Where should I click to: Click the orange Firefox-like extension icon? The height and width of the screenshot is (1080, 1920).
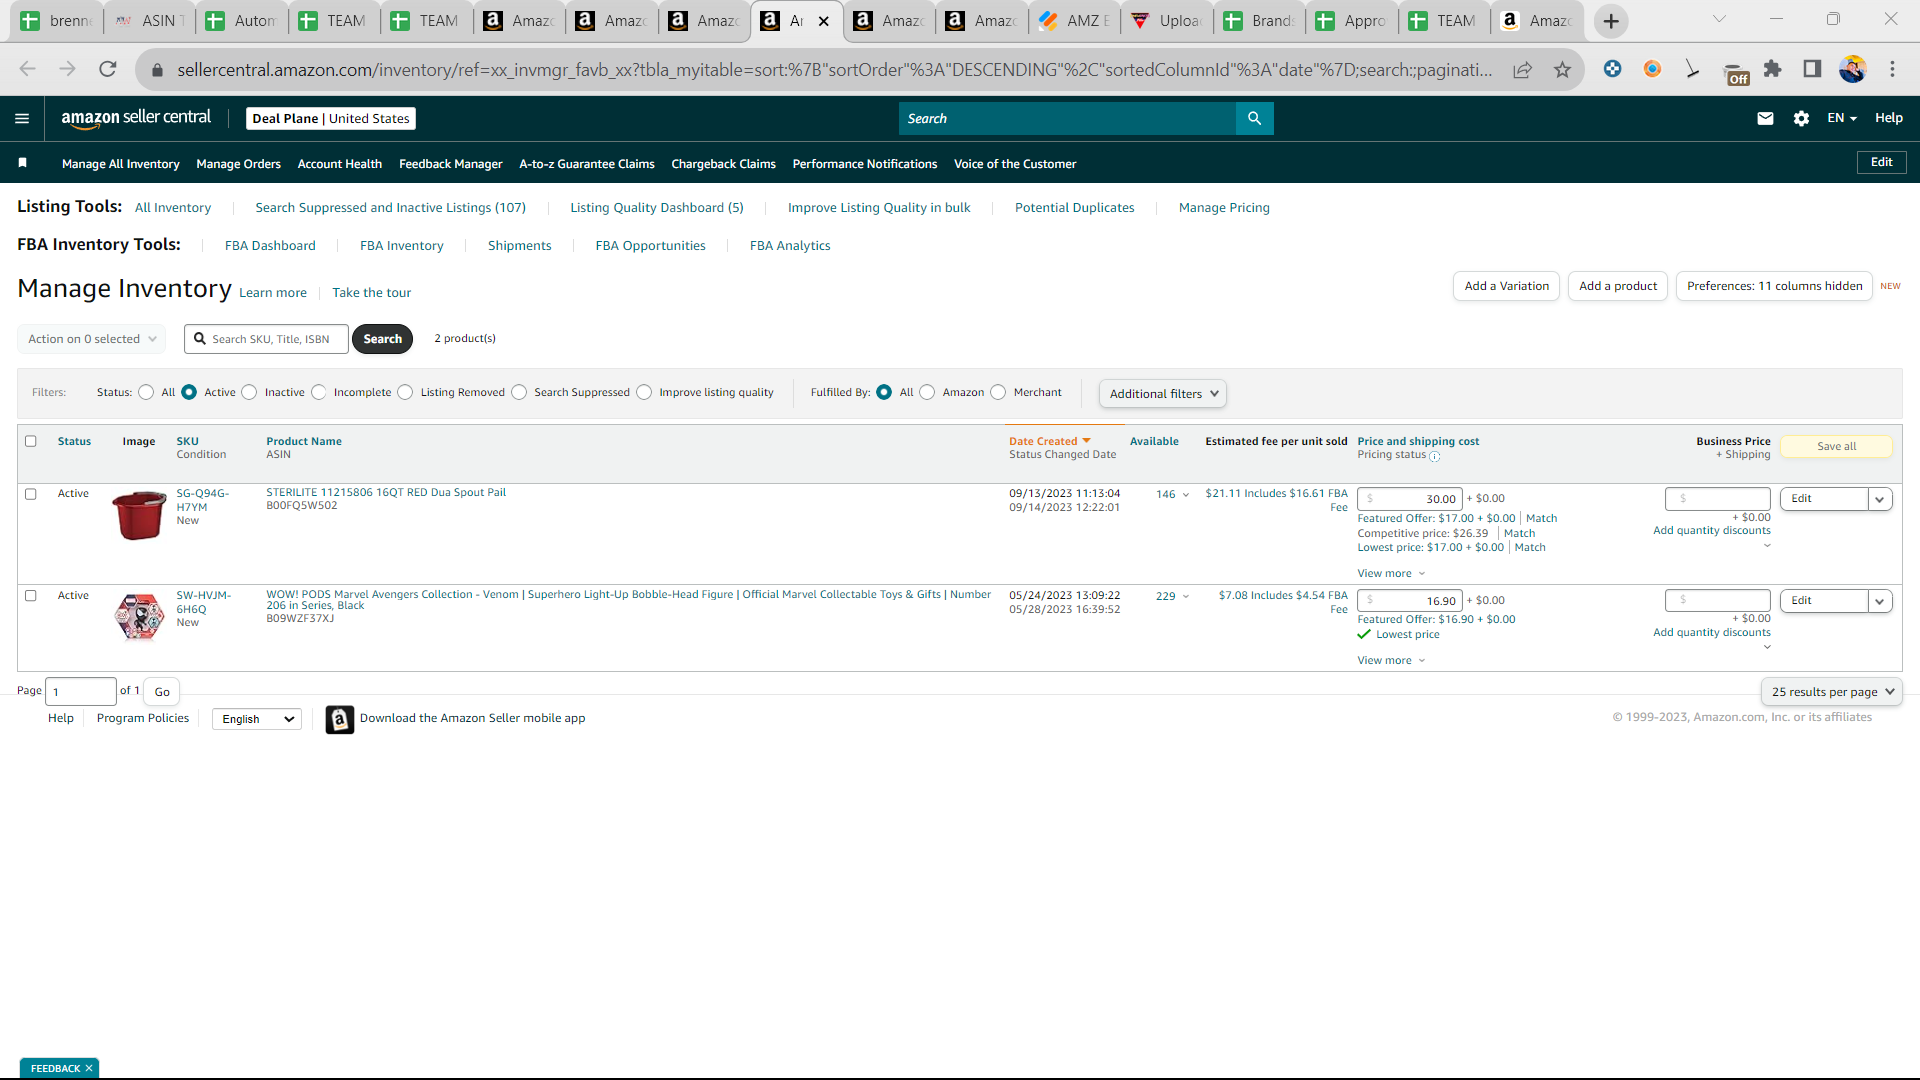(x=1652, y=69)
